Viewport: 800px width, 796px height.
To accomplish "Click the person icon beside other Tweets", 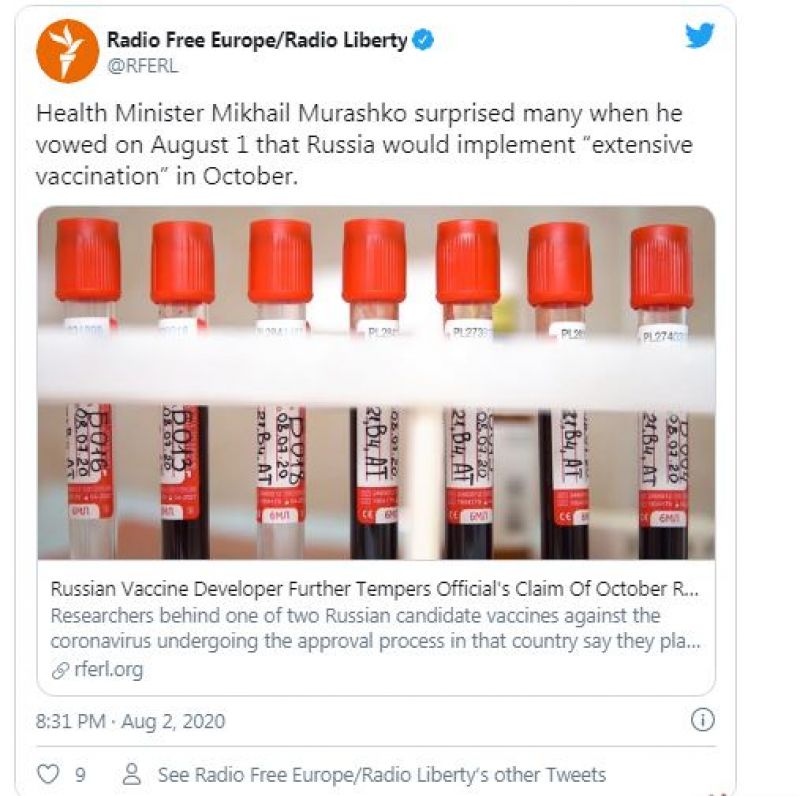I will (132, 774).
